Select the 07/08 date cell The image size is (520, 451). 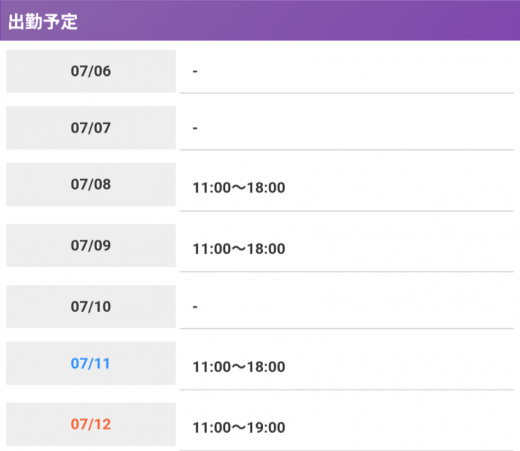[x=91, y=184]
